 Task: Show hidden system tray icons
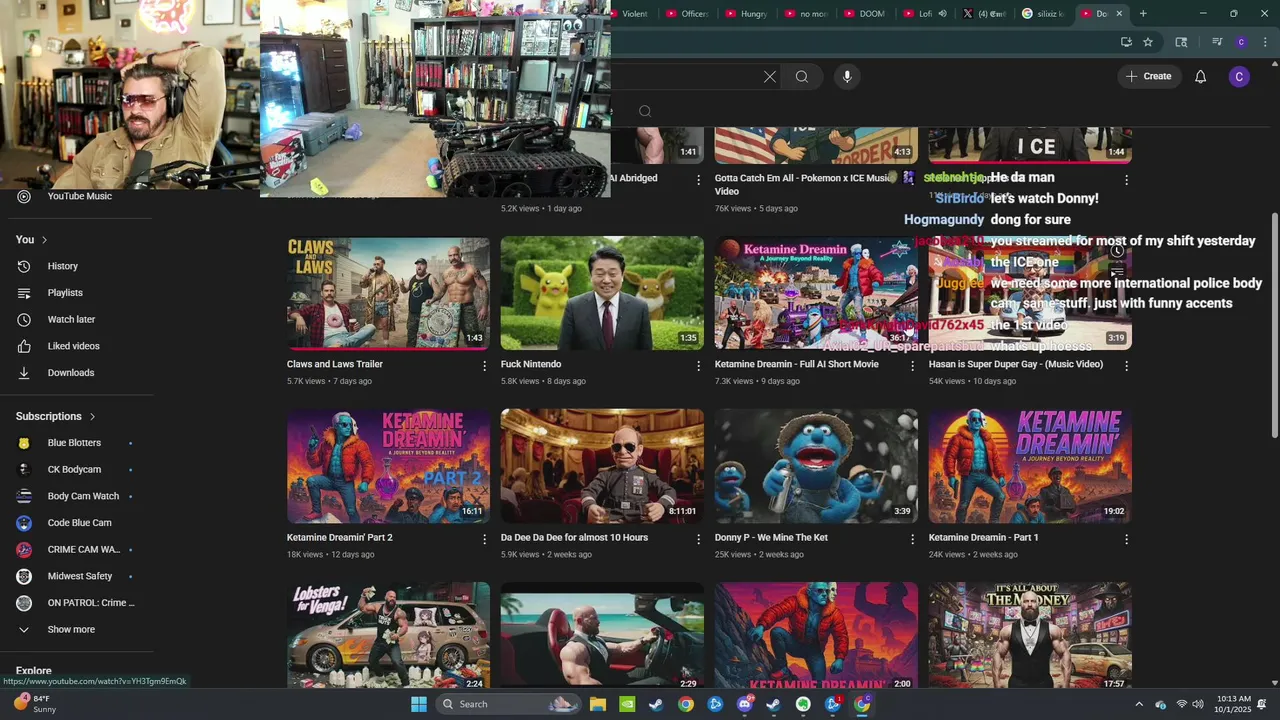tap(1138, 705)
